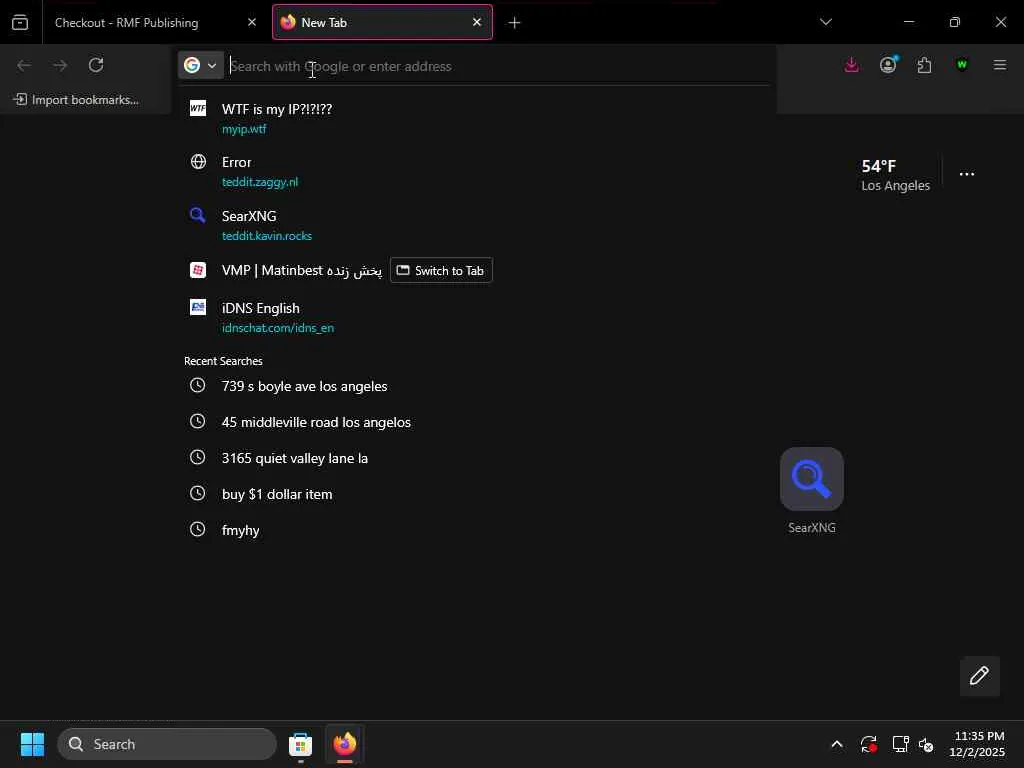
Task: Show hidden system tray icons
Action: click(x=837, y=744)
